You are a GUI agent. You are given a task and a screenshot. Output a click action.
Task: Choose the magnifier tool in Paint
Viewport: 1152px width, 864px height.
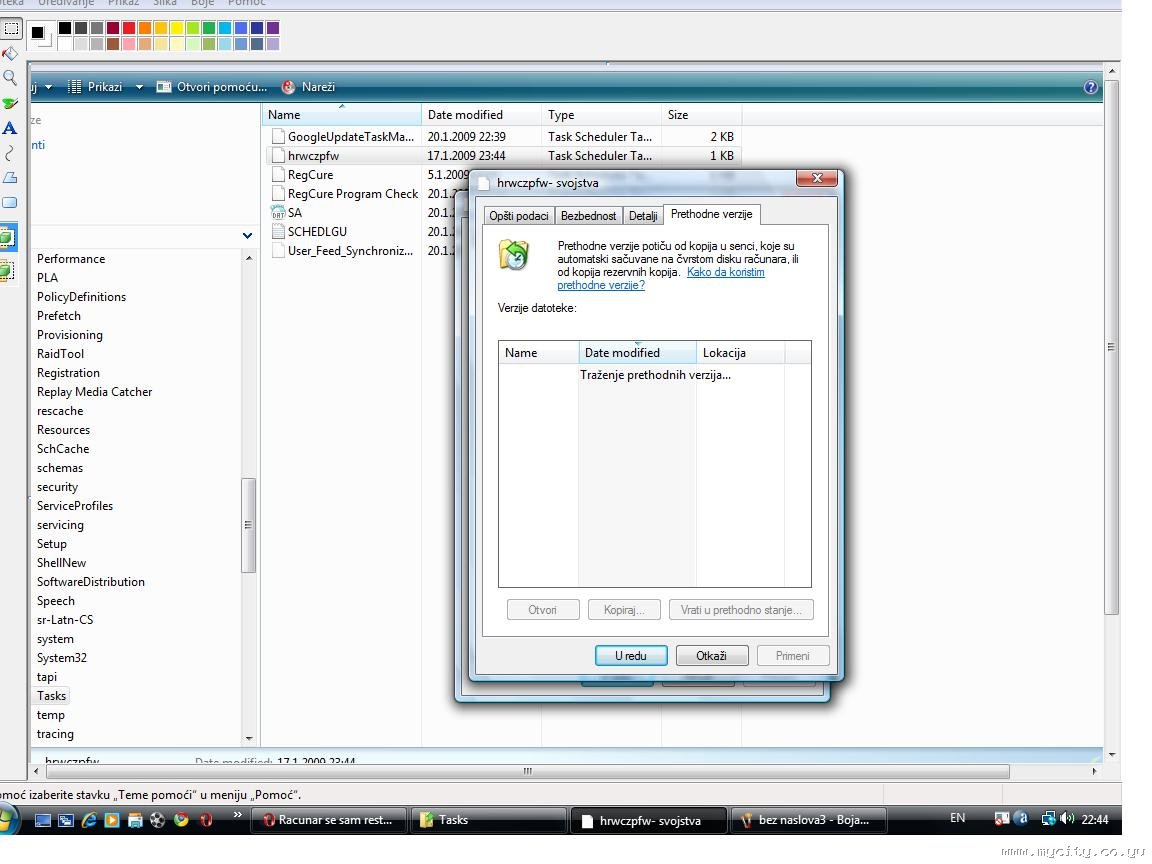[10, 78]
